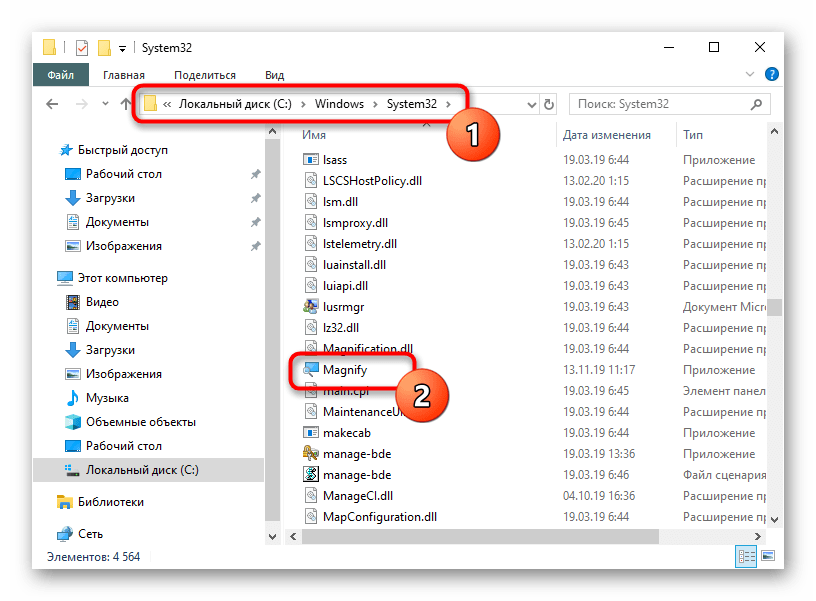Image resolution: width=816 pixels, height=601 pixels.
Task: Open pinned Рабочий стол under Быстрый доступ
Action: tap(124, 174)
